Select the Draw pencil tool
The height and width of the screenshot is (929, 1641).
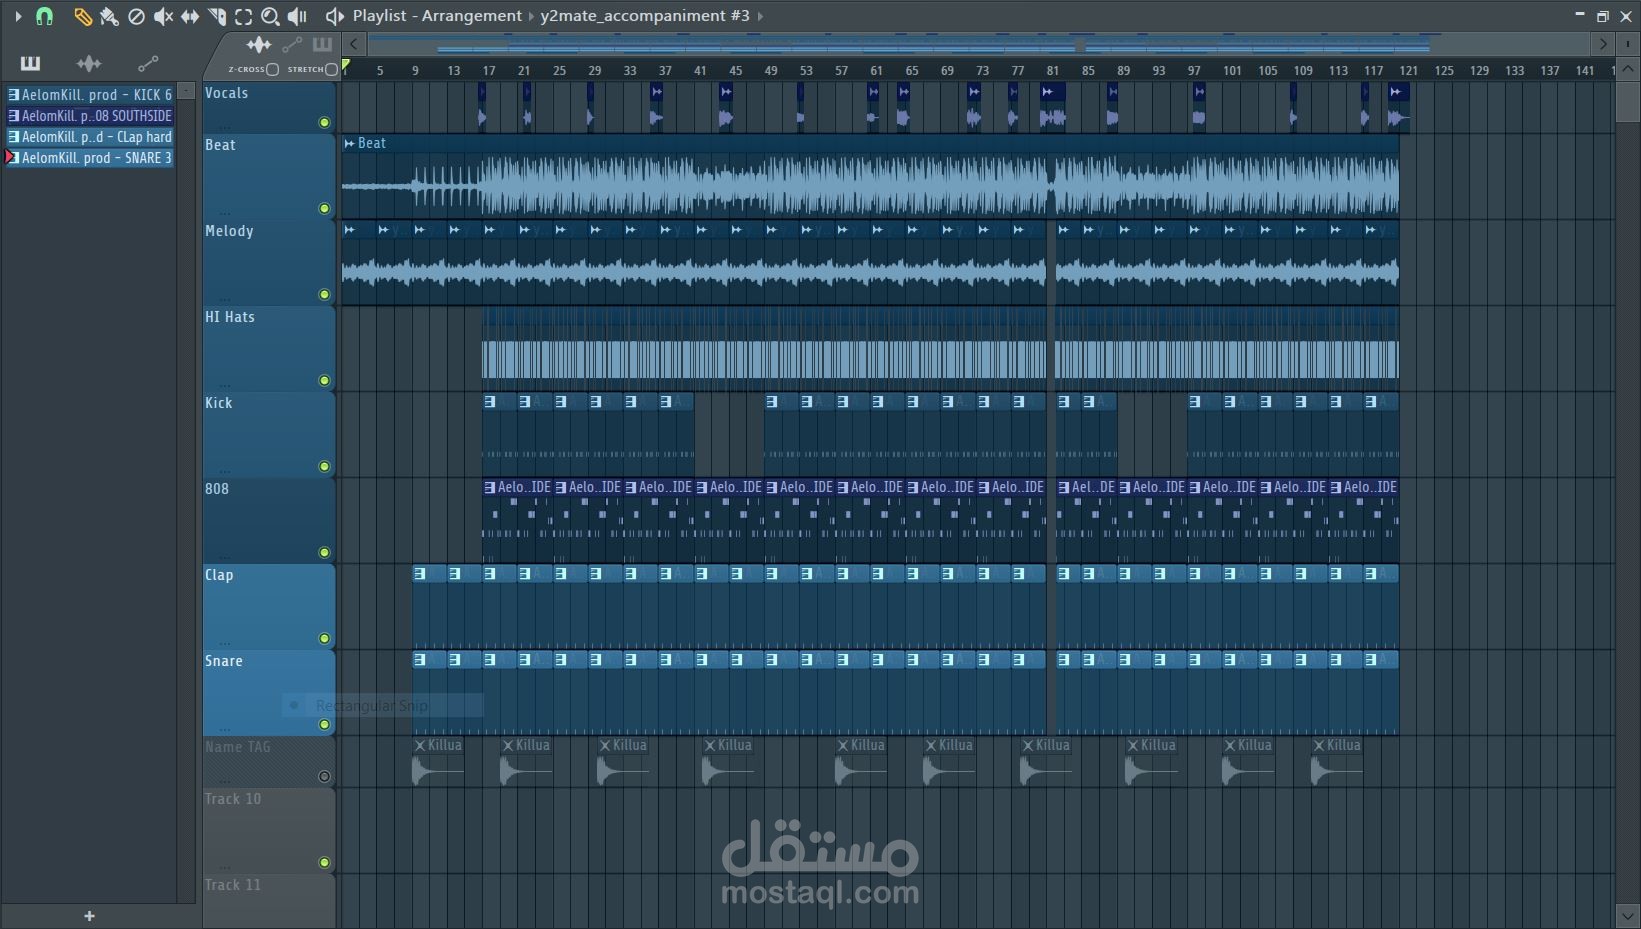82,16
